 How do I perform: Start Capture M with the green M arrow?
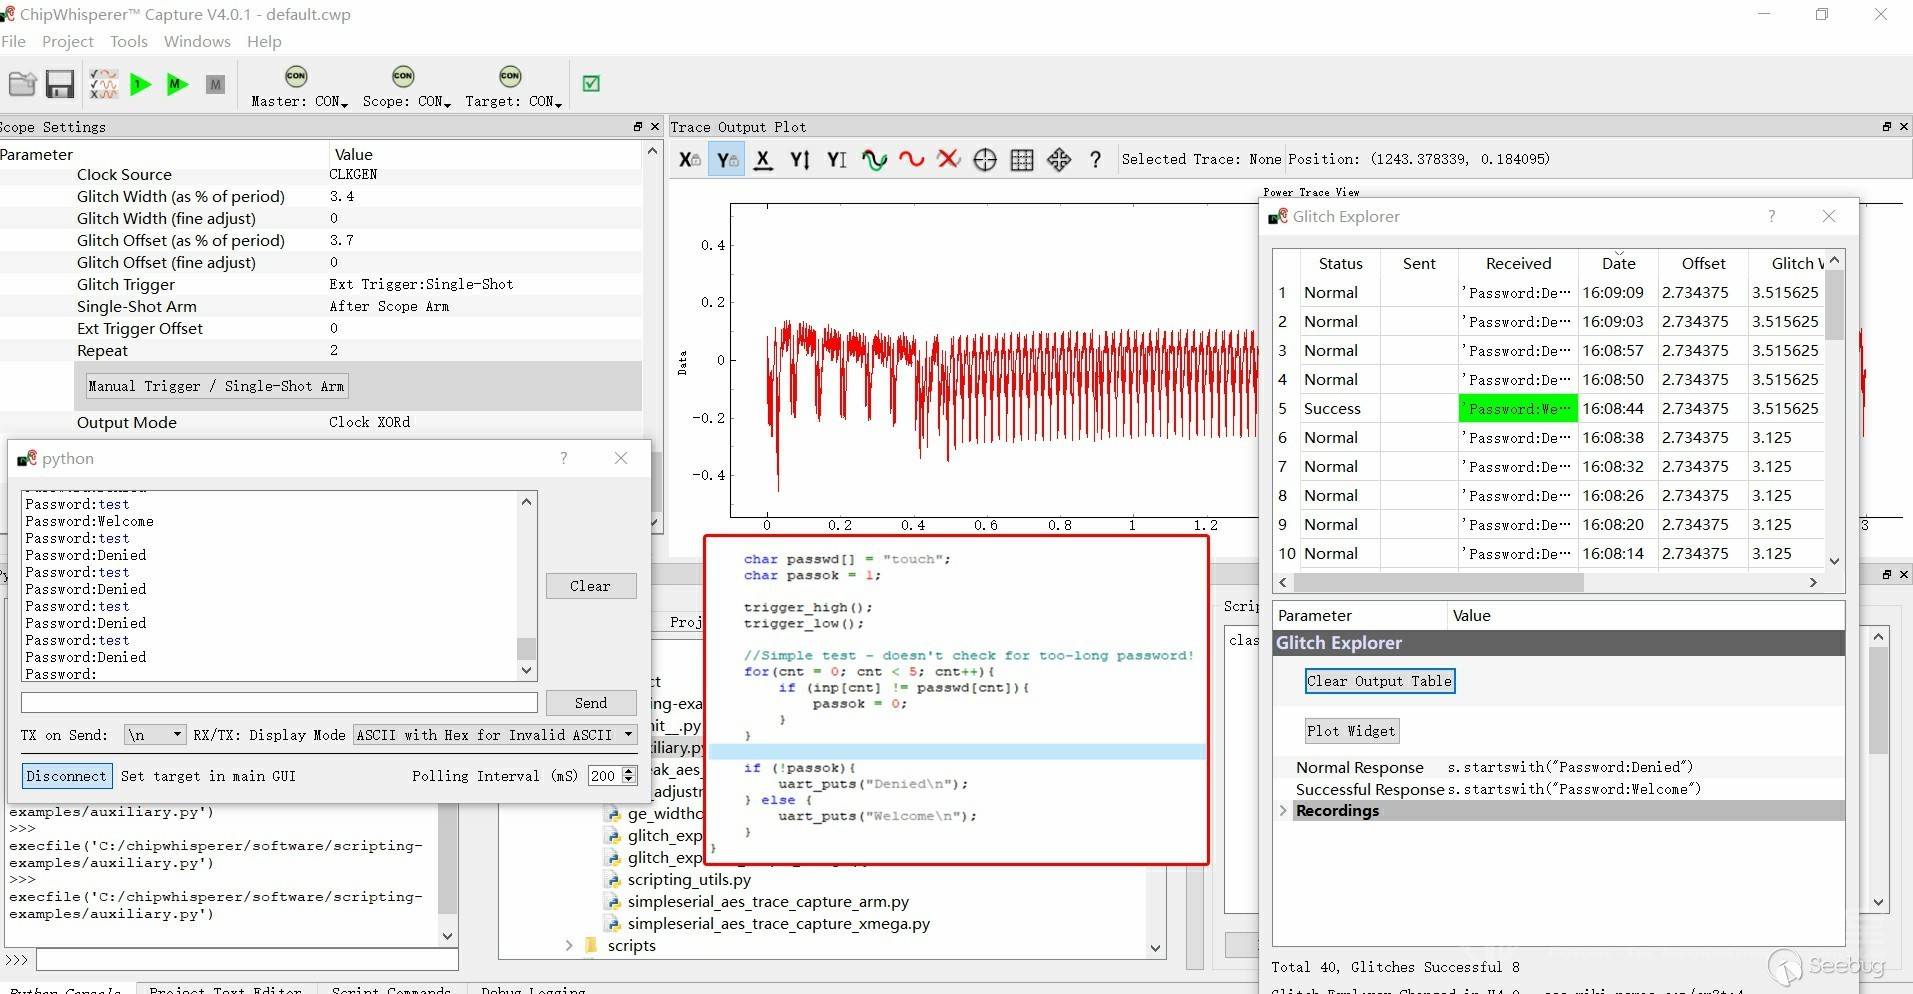[x=177, y=84]
